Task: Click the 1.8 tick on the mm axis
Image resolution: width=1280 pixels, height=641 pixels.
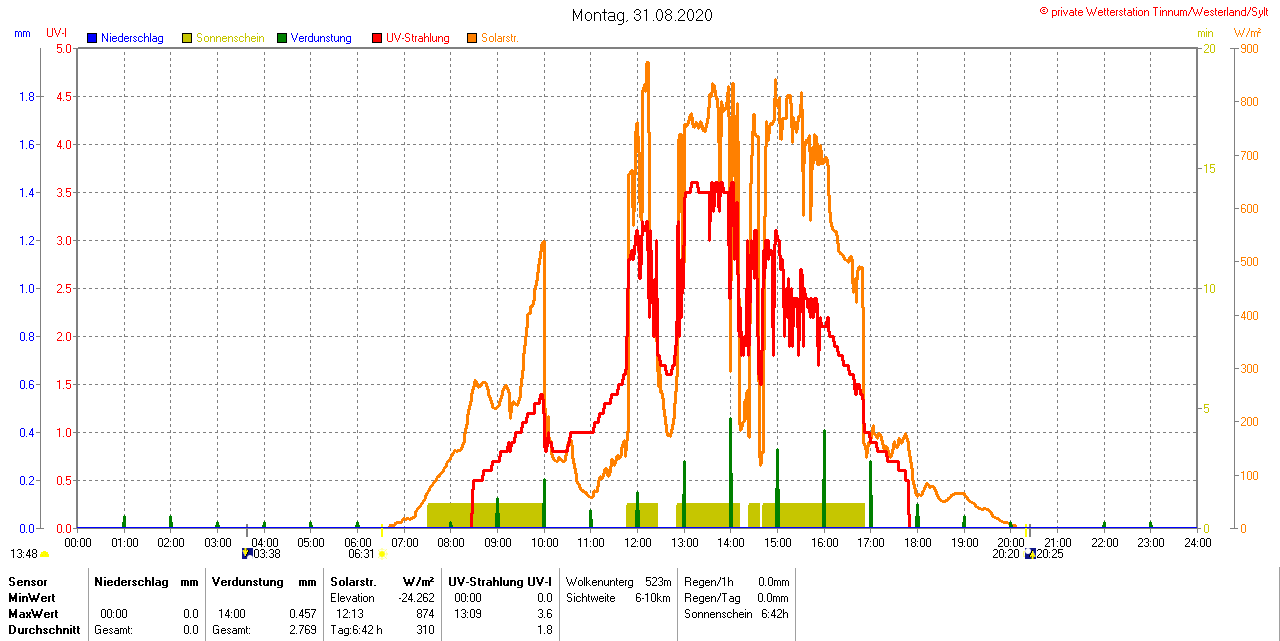Action: tap(27, 96)
